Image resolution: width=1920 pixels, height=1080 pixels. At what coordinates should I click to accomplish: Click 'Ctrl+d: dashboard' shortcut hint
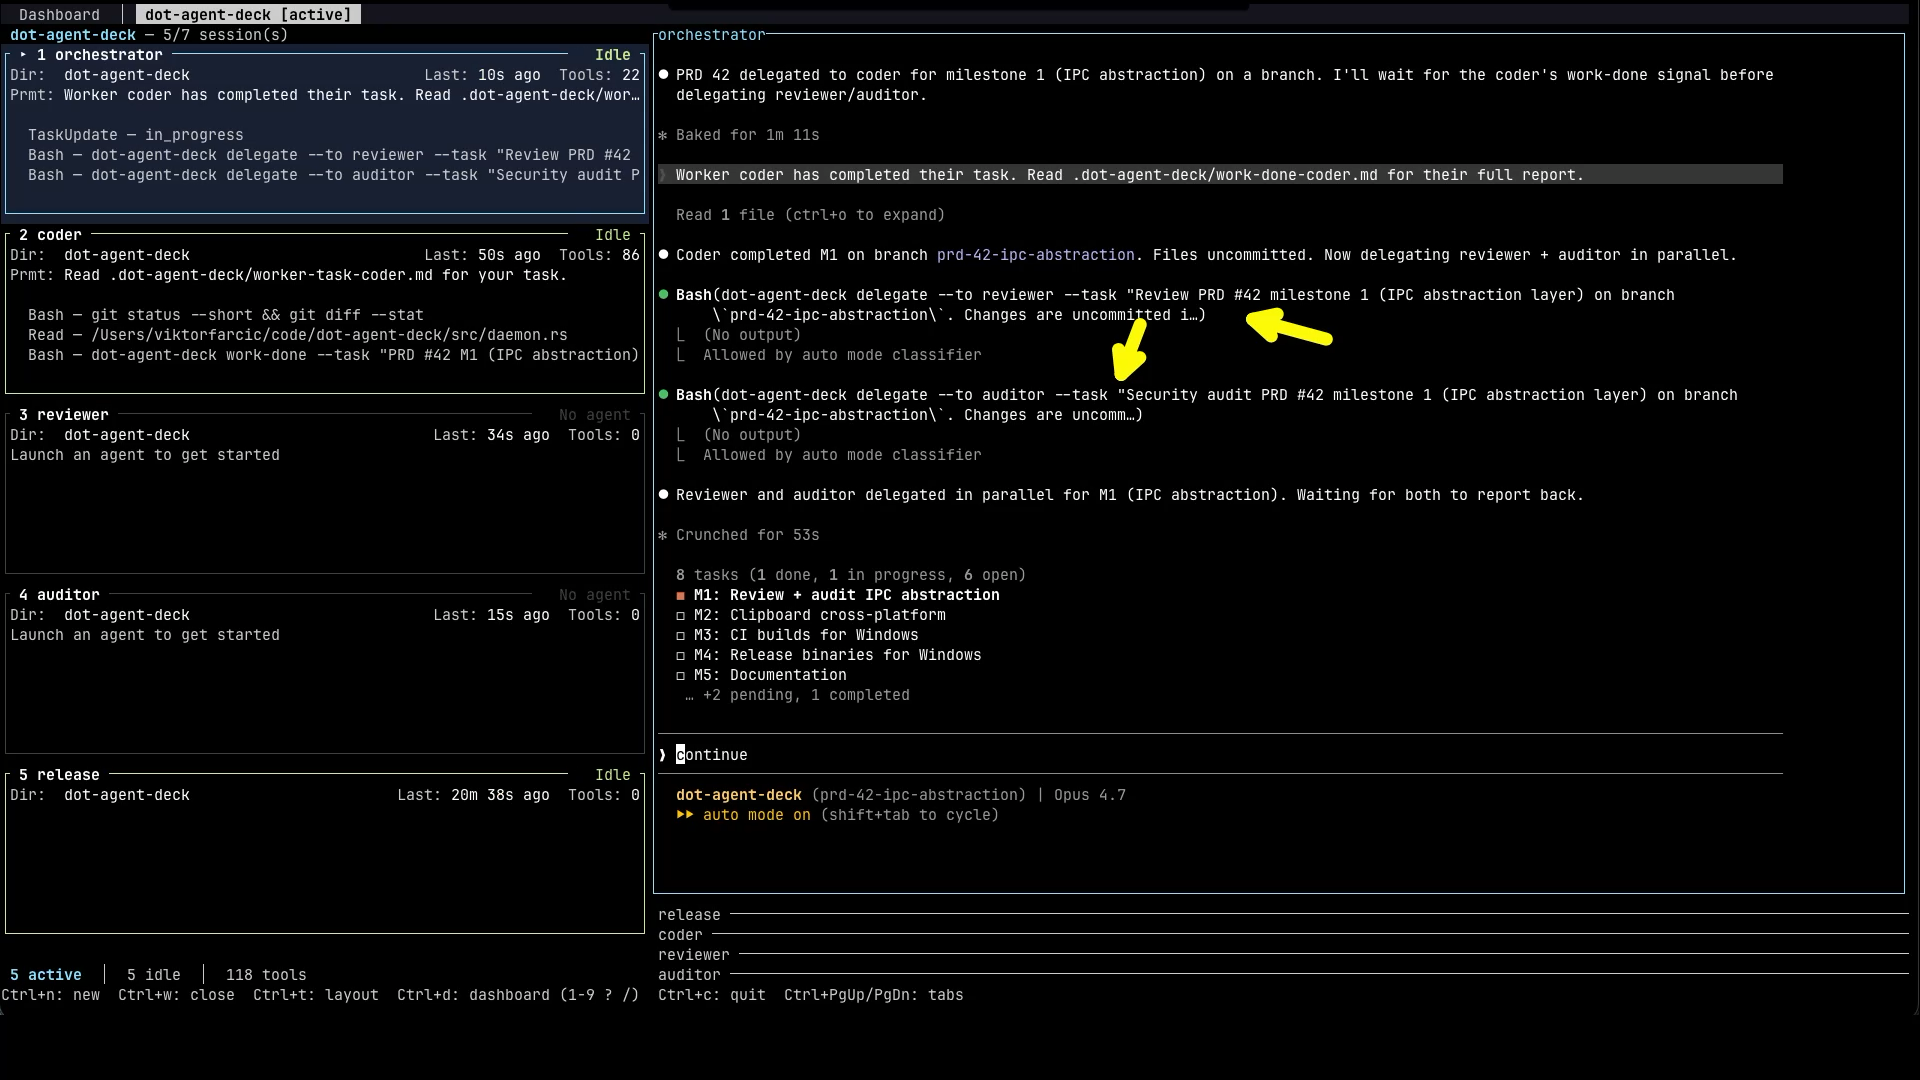tap(473, 995)
